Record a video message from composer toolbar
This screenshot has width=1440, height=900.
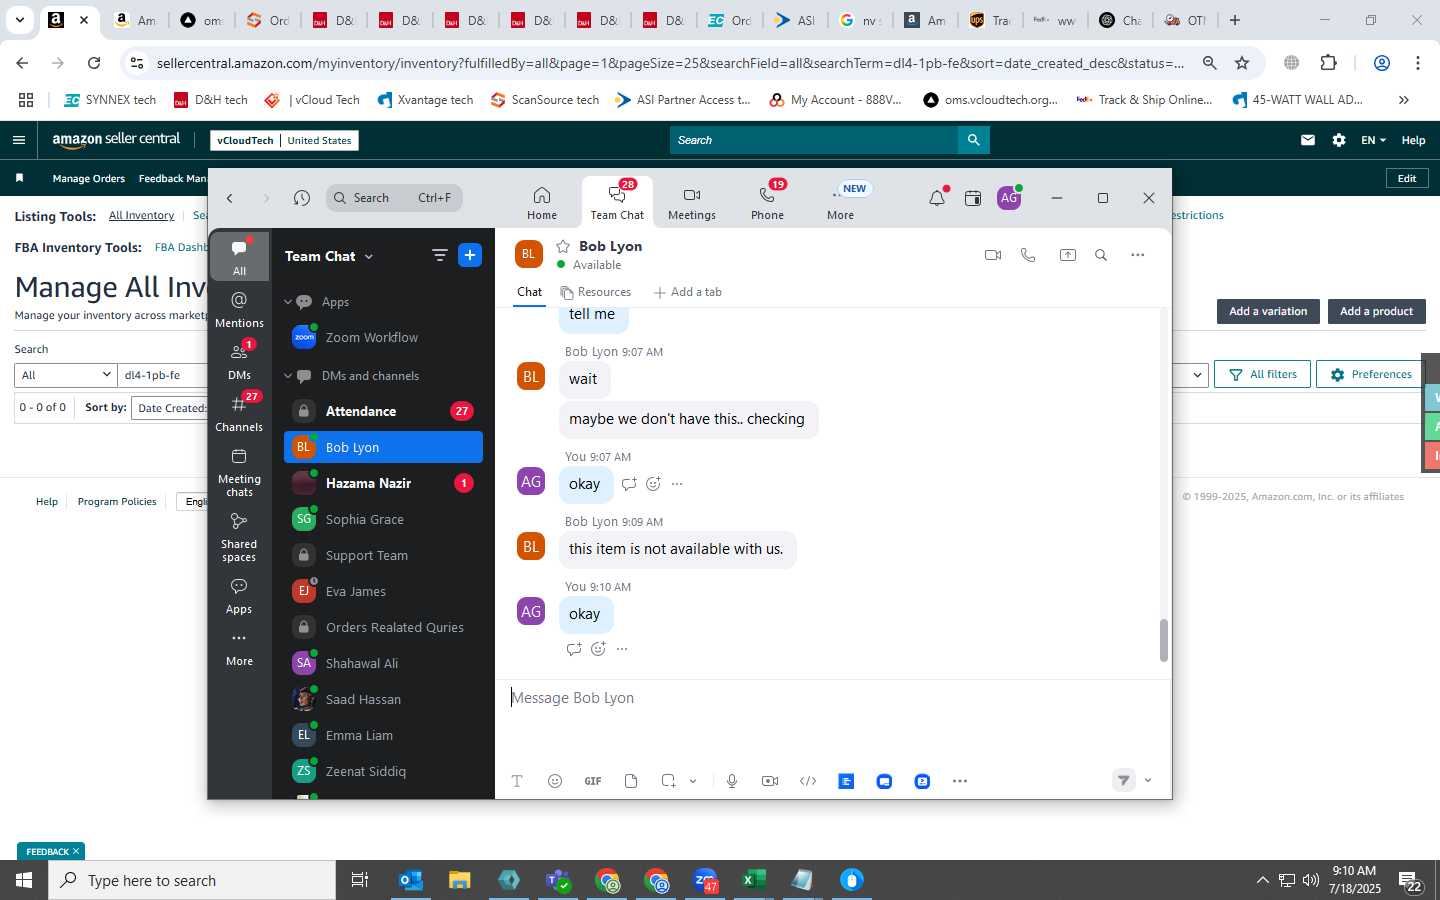click(x=770, y=781)
